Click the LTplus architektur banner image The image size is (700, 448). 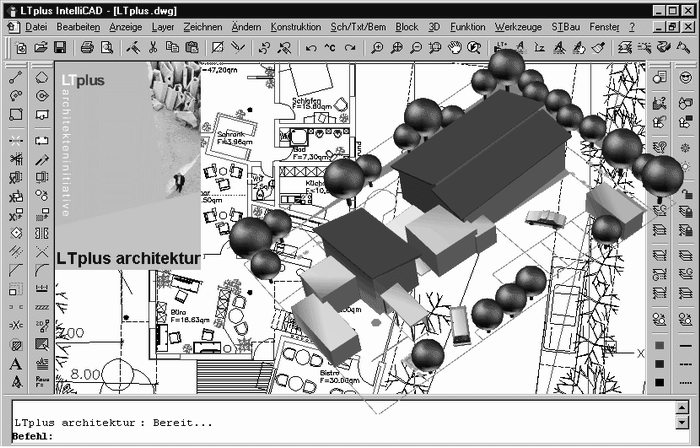pyautogui.click(x=128, y=166)
